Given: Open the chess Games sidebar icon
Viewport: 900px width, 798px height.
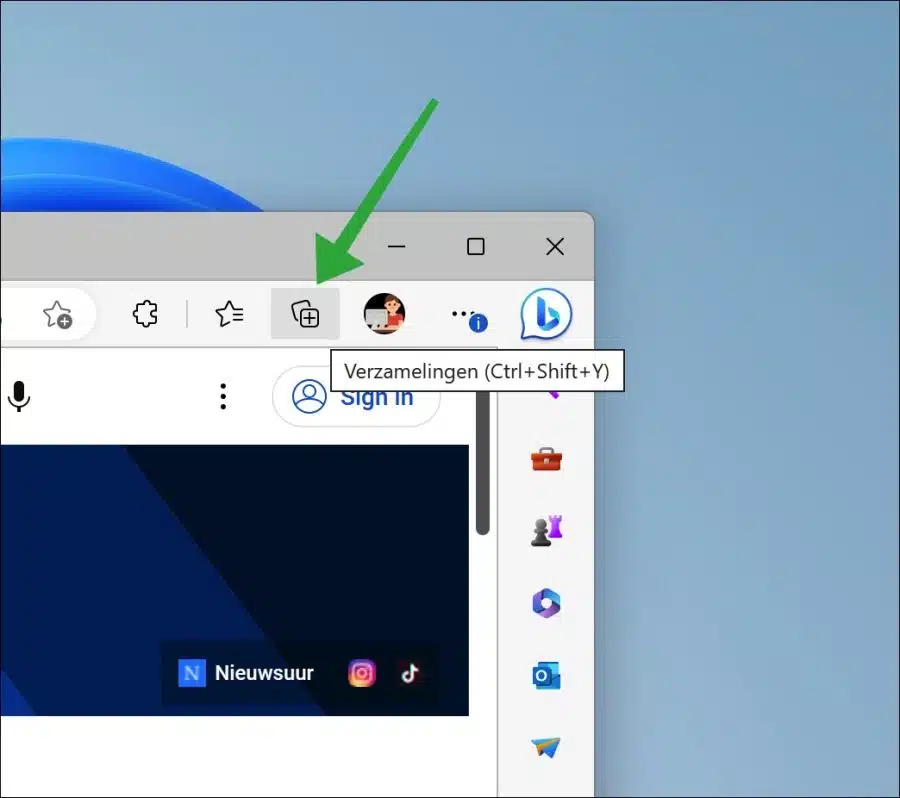Looking at the screenshot, I should click(546, 530).
